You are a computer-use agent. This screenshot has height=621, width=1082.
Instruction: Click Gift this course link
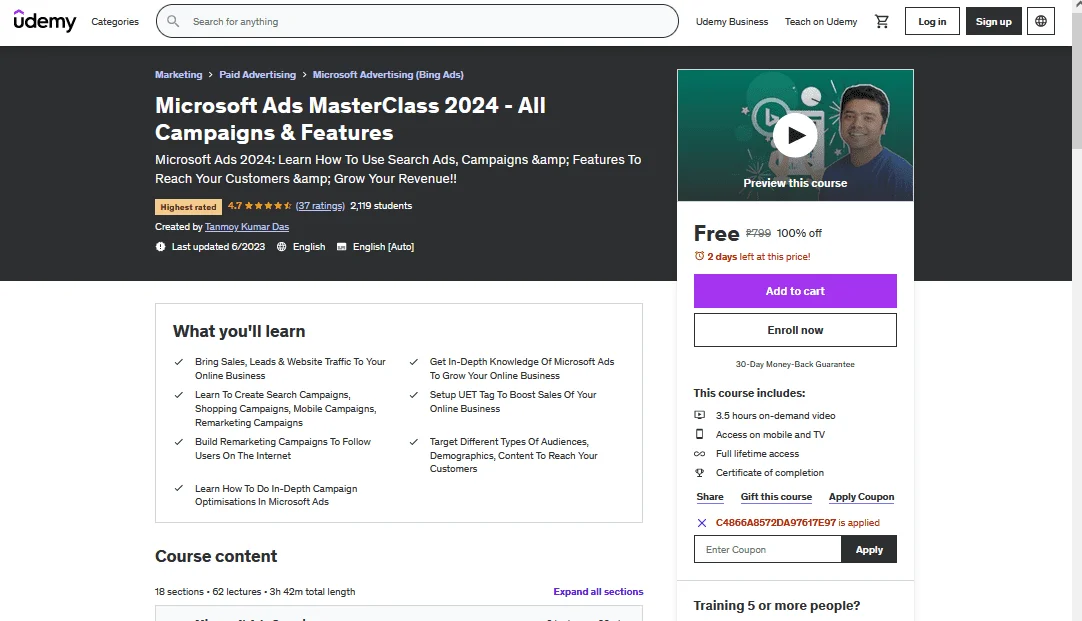coord(776,497)
